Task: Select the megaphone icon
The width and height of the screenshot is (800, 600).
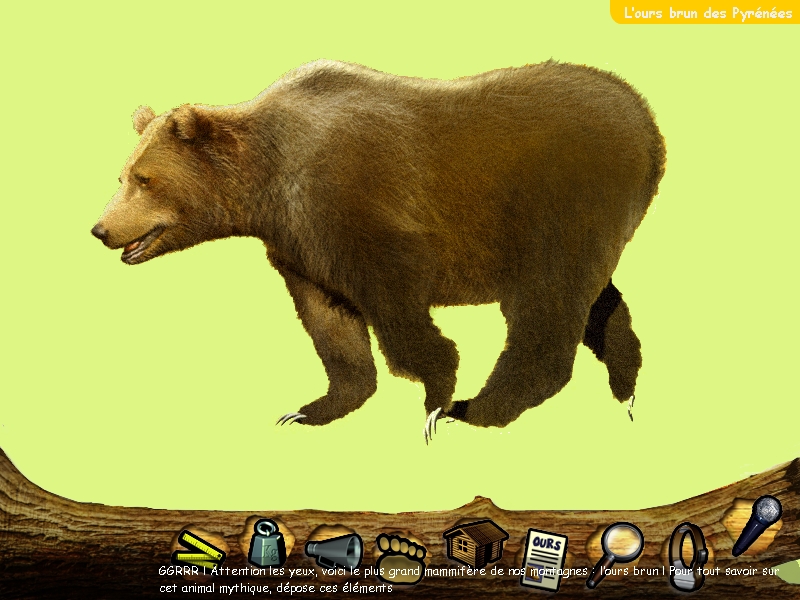Action: pos(334,548)
